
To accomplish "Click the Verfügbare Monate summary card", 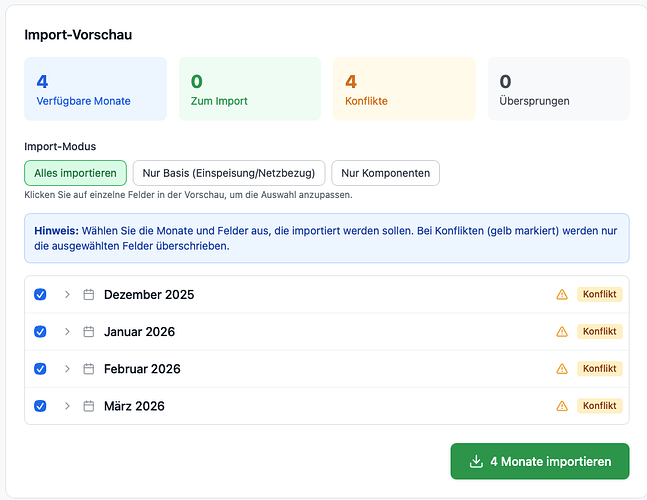I will coord(96,89).
